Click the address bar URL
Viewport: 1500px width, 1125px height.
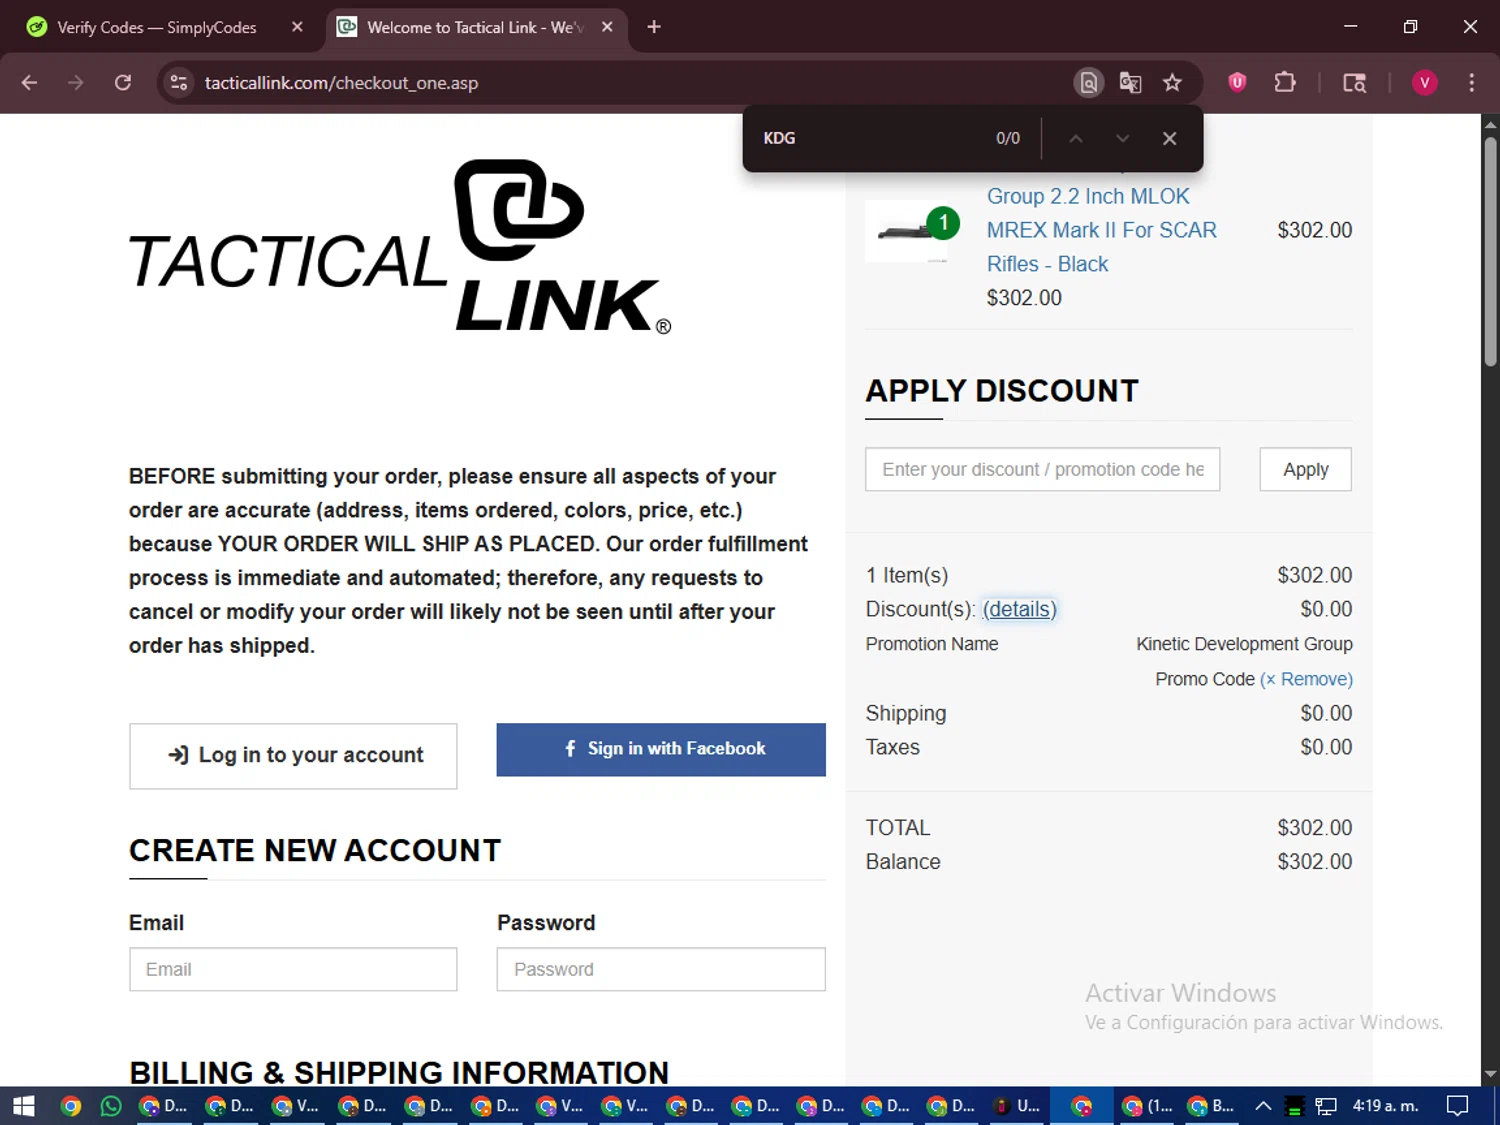pyautogui.click(x=341, y=83)
